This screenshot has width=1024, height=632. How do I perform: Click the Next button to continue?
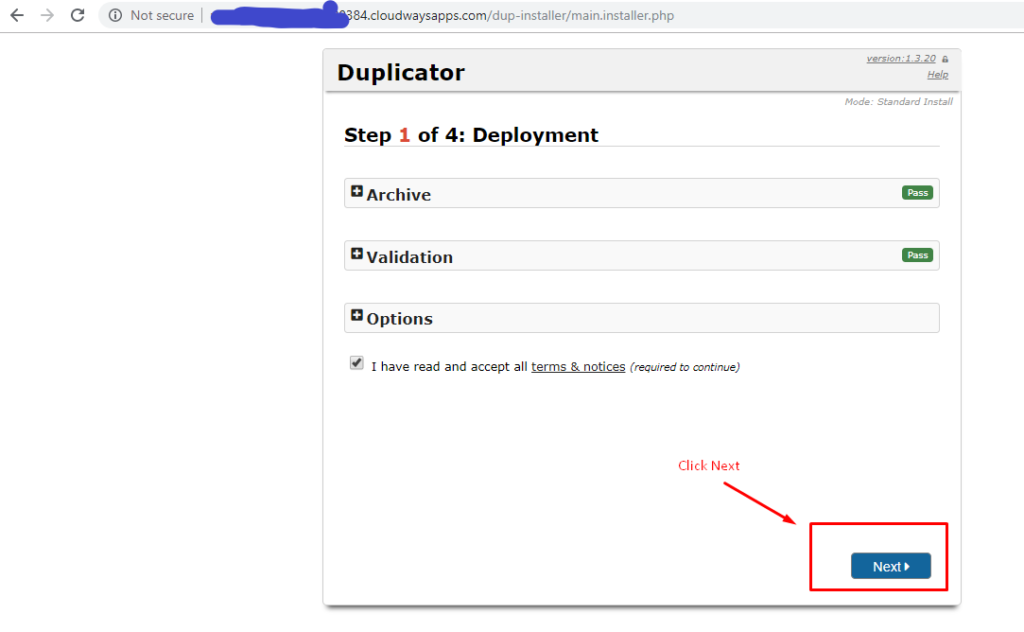point(891,566)
